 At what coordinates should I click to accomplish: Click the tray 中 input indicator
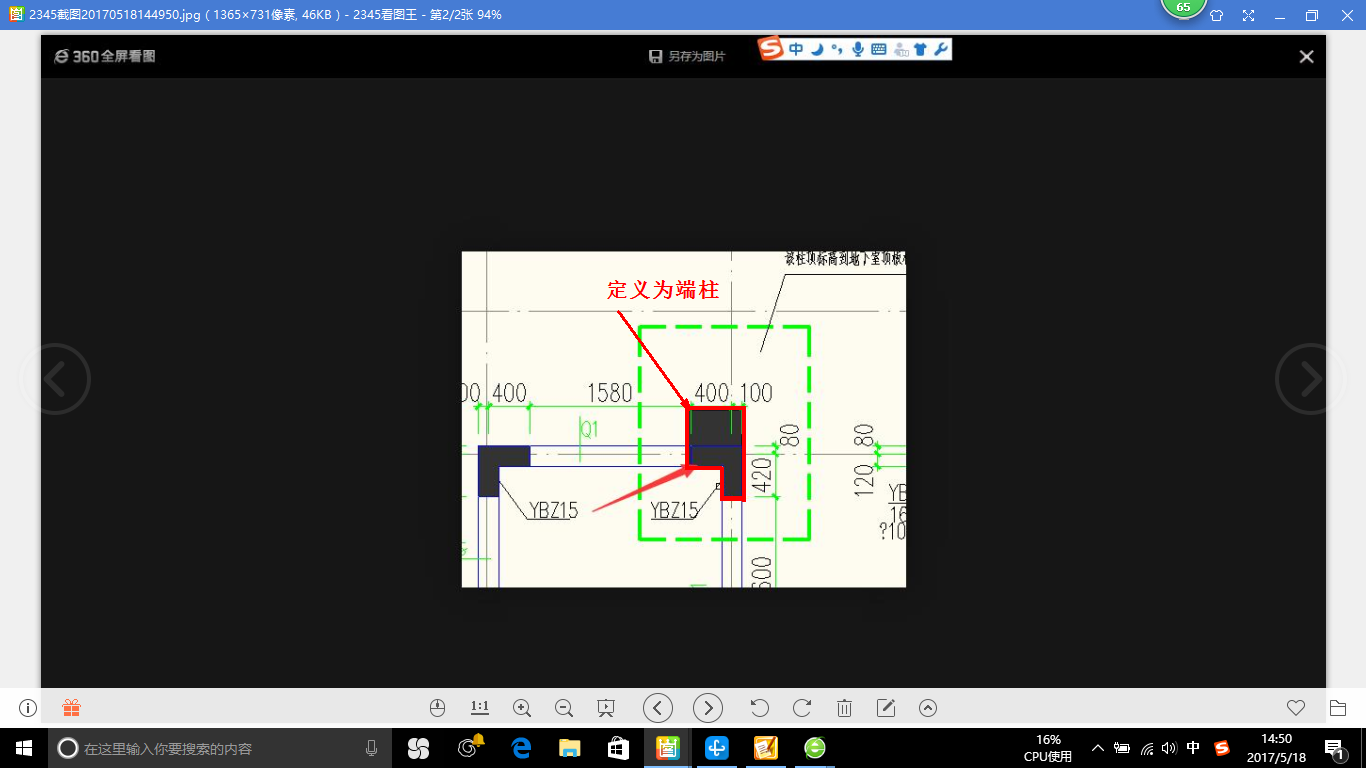[x=1193, y=748]
